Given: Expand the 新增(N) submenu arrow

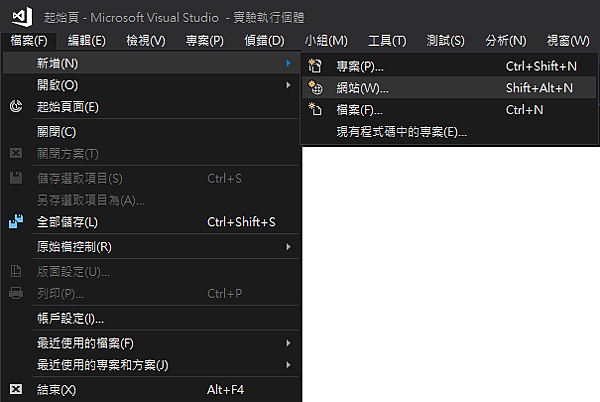Looking at the screenshot, I should [x=289, y=63].
